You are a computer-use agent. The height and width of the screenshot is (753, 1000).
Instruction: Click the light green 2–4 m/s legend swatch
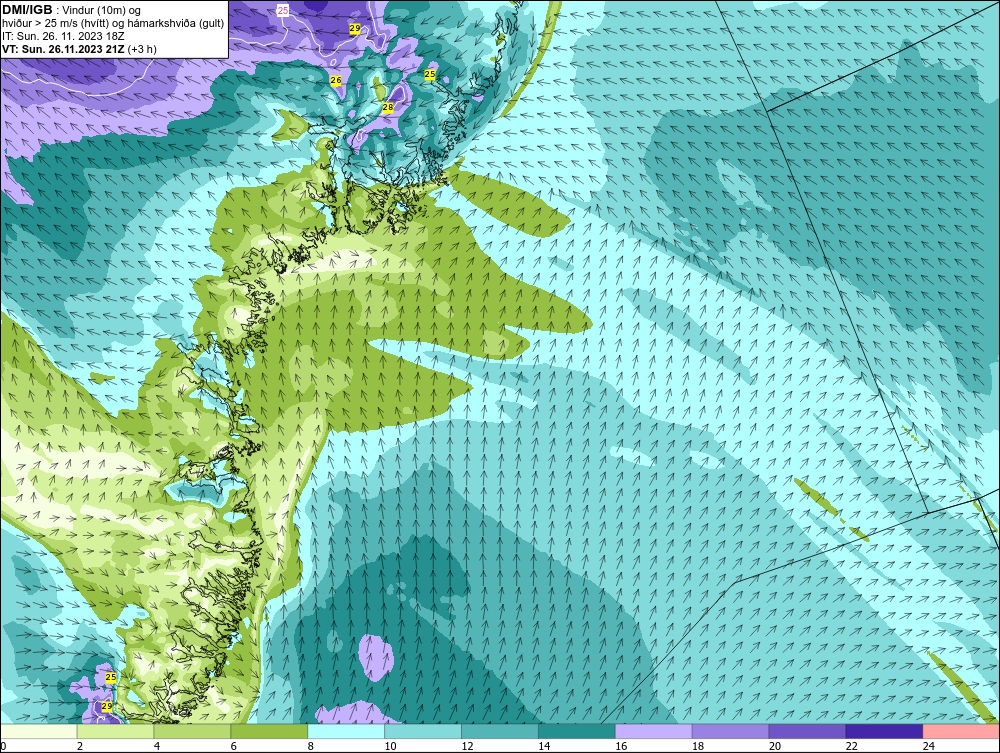click(115, 731)
